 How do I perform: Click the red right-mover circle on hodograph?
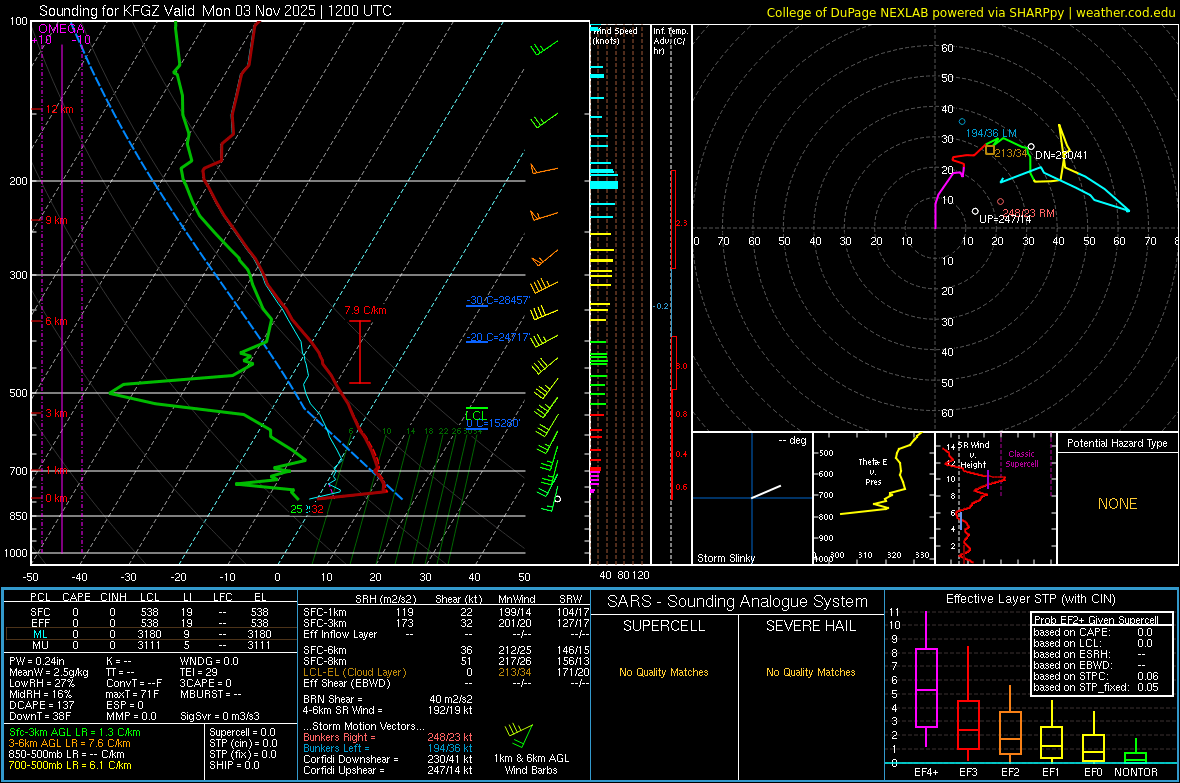tap(1000, 202)
